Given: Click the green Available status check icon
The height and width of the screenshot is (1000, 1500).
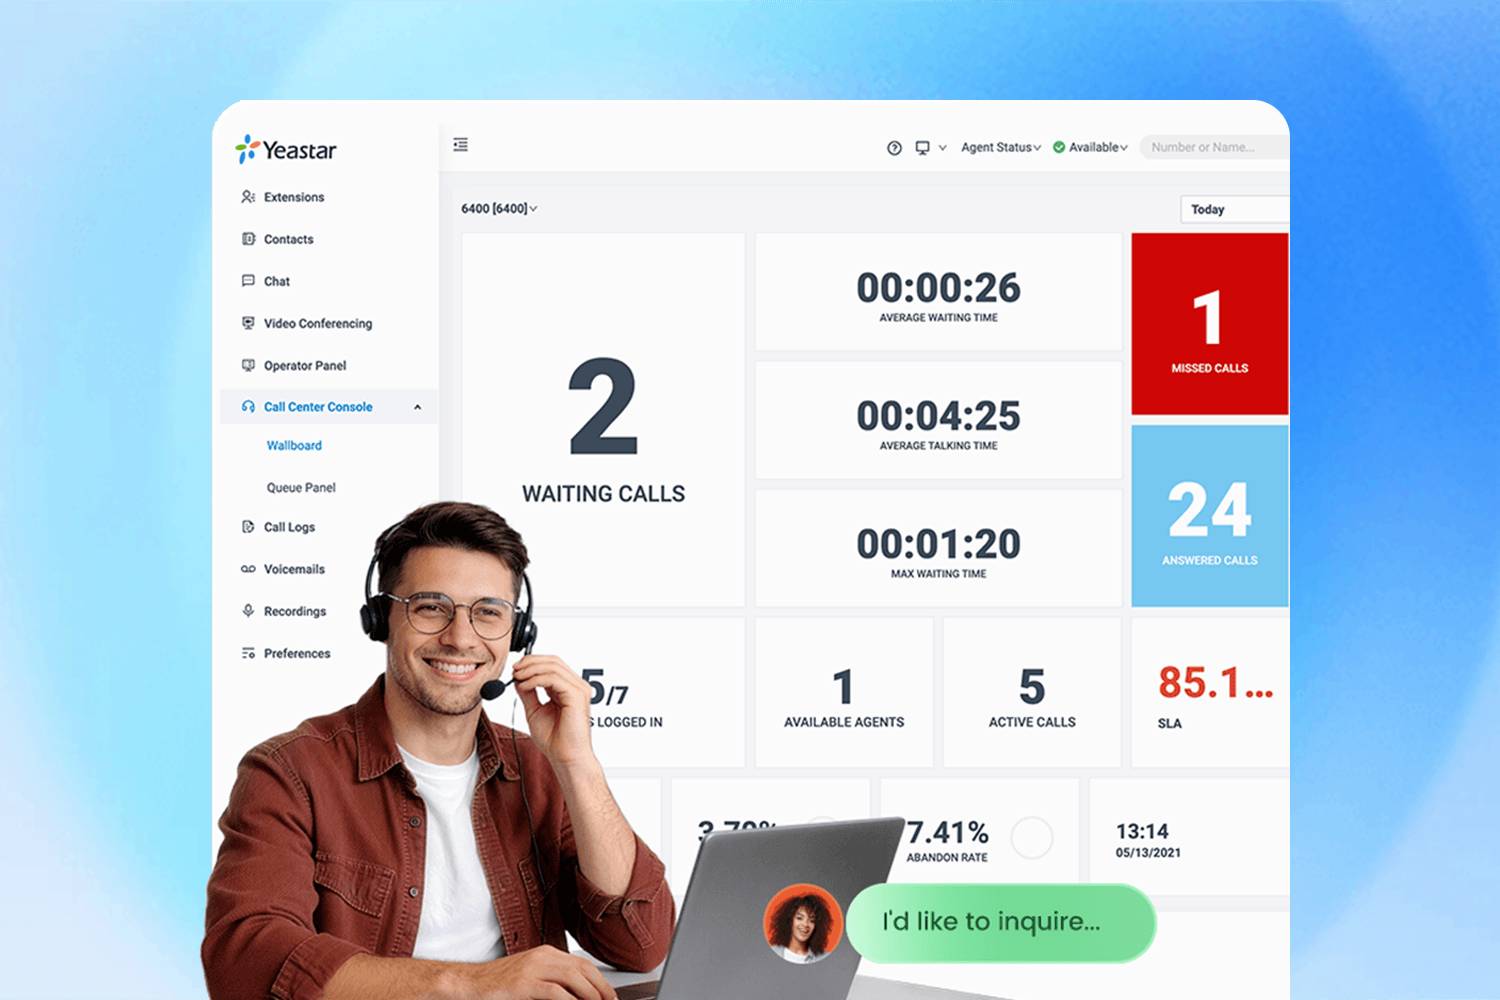Looking at the screenshot, I should tap(1059, 147).
